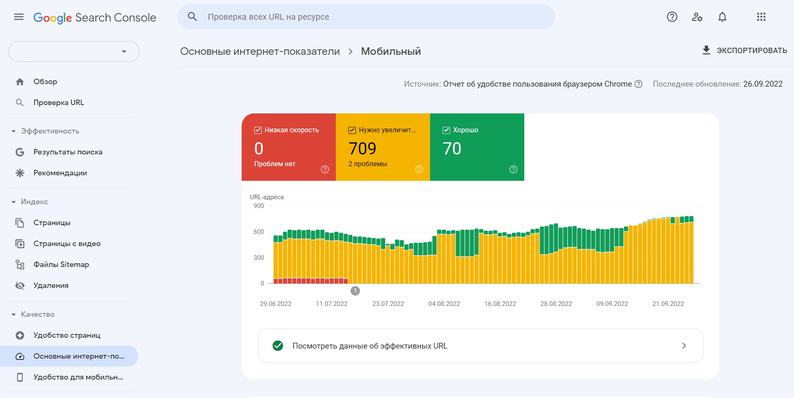Click the date 26.09.2022 last update
Image resolution: width=794 pixels, height=398 pixels.
tap(763, 84)
